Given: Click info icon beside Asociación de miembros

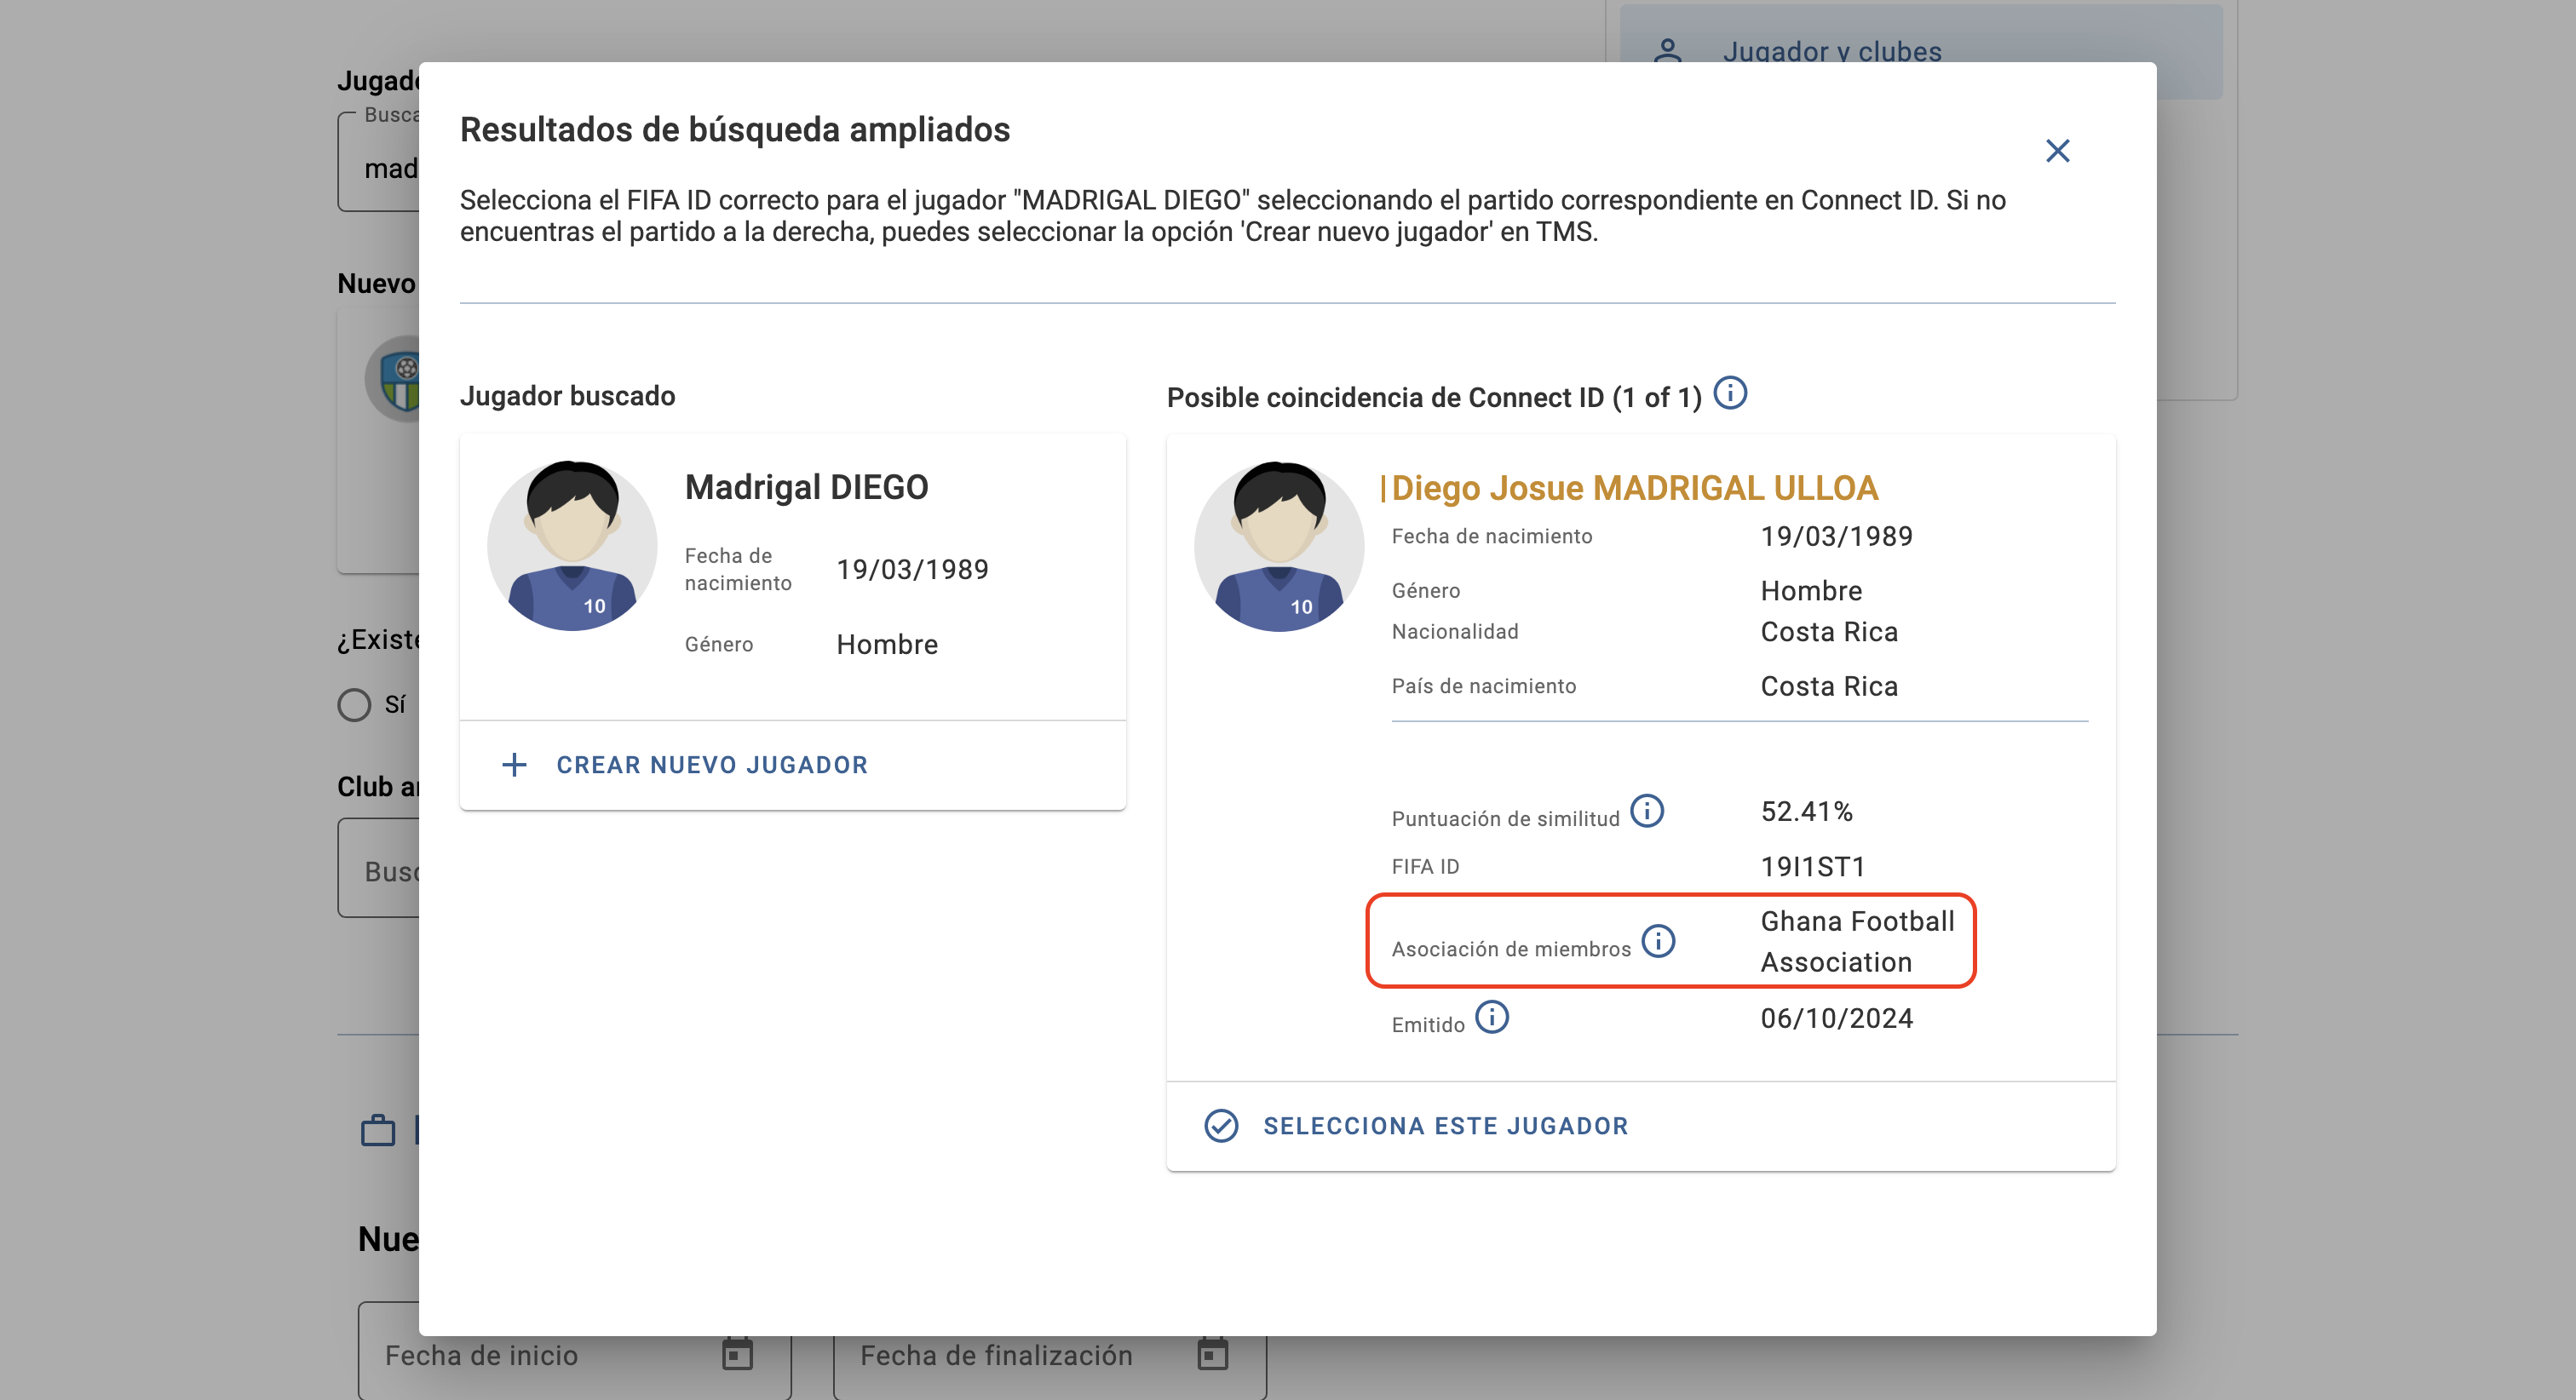Looking at the screenshot, I should (x=1658, y=941).
